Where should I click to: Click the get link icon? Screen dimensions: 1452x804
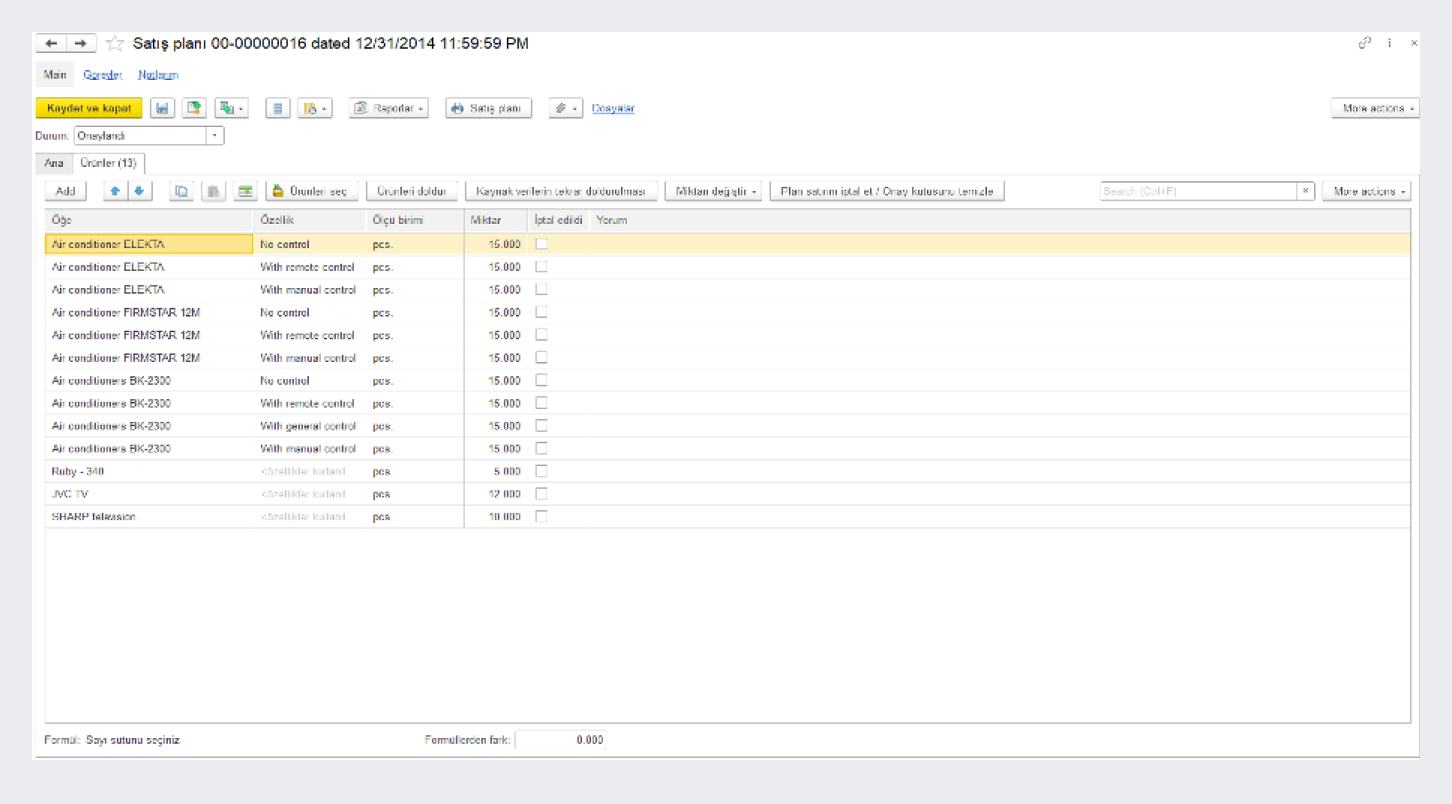pos(1364,43)
